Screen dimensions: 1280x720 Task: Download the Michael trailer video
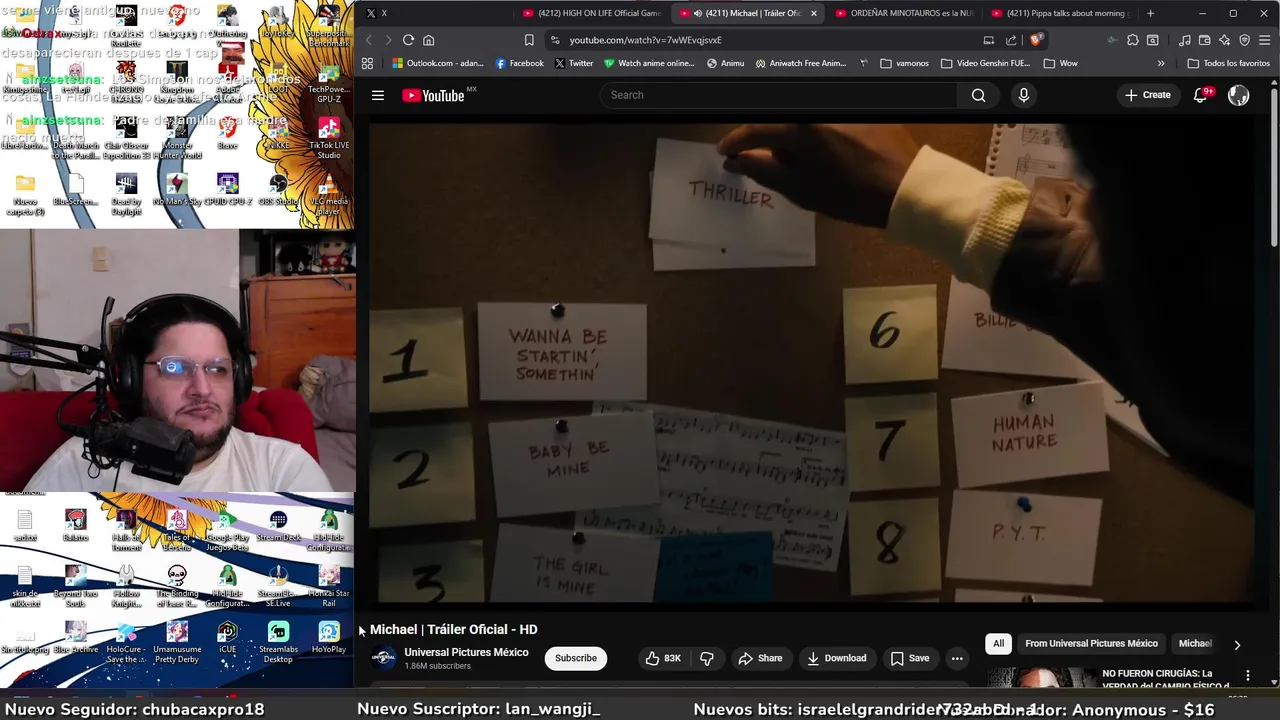[x=837, y=658]
